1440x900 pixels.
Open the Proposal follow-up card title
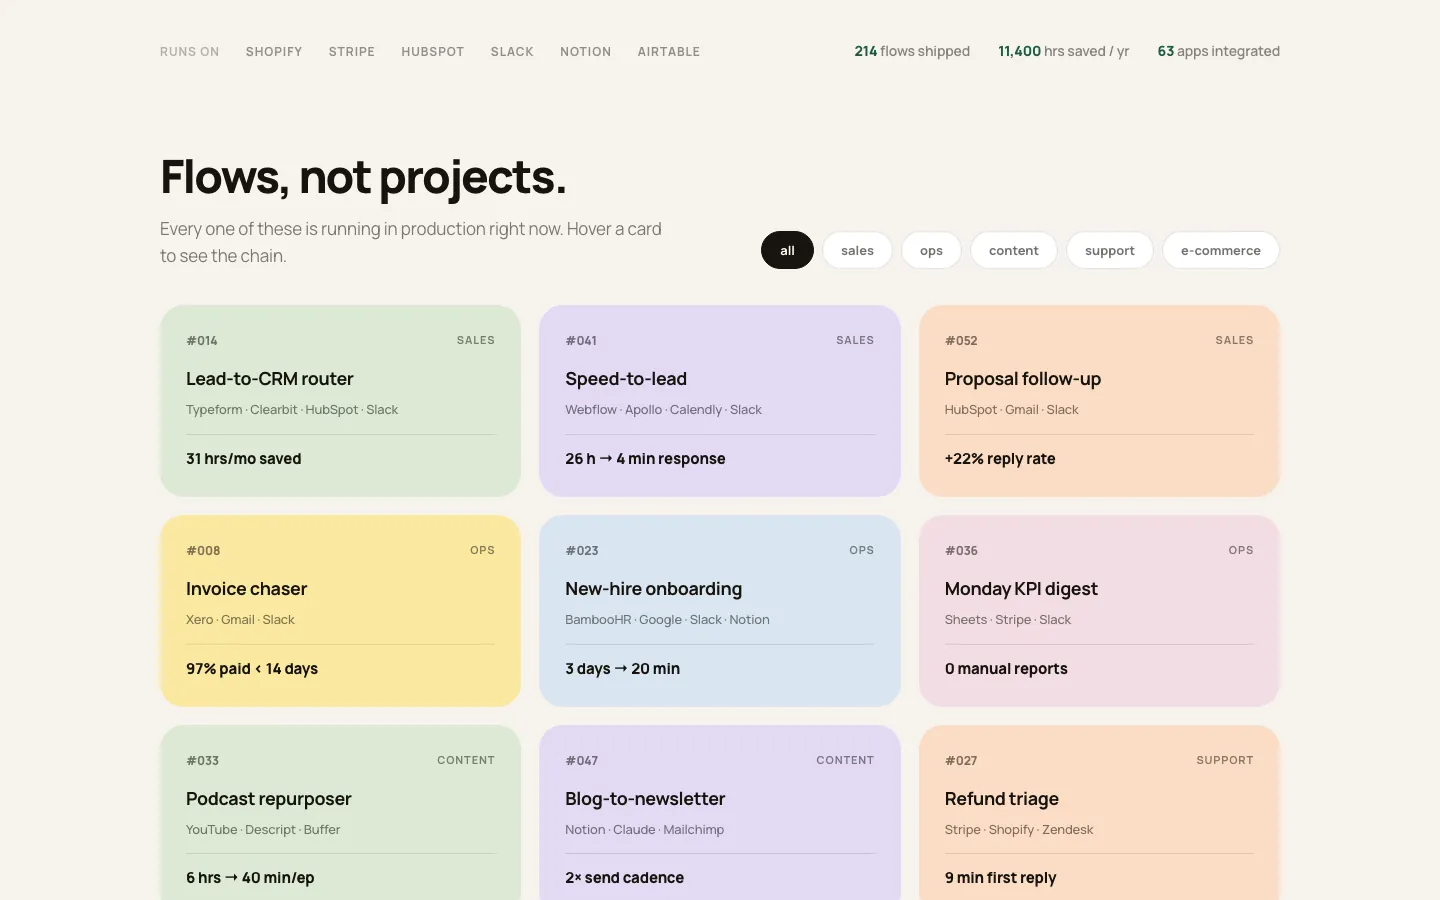tap(1022, 379)
